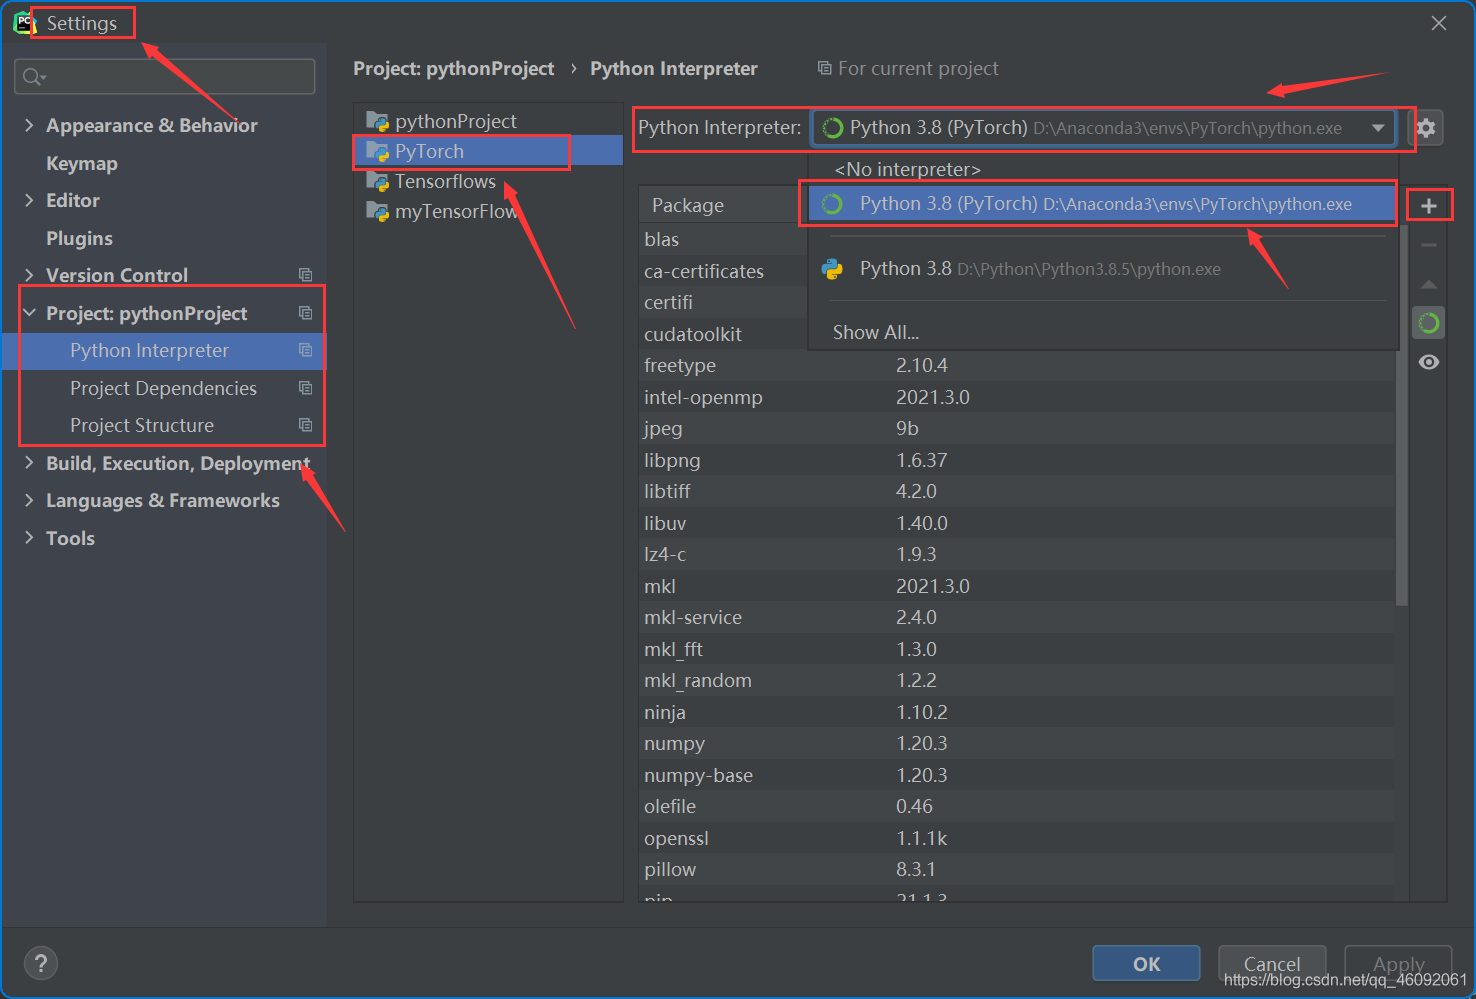Collapse Project: pythonProject section
Screen dimensions: 1476x999
(x=29, y=313)
